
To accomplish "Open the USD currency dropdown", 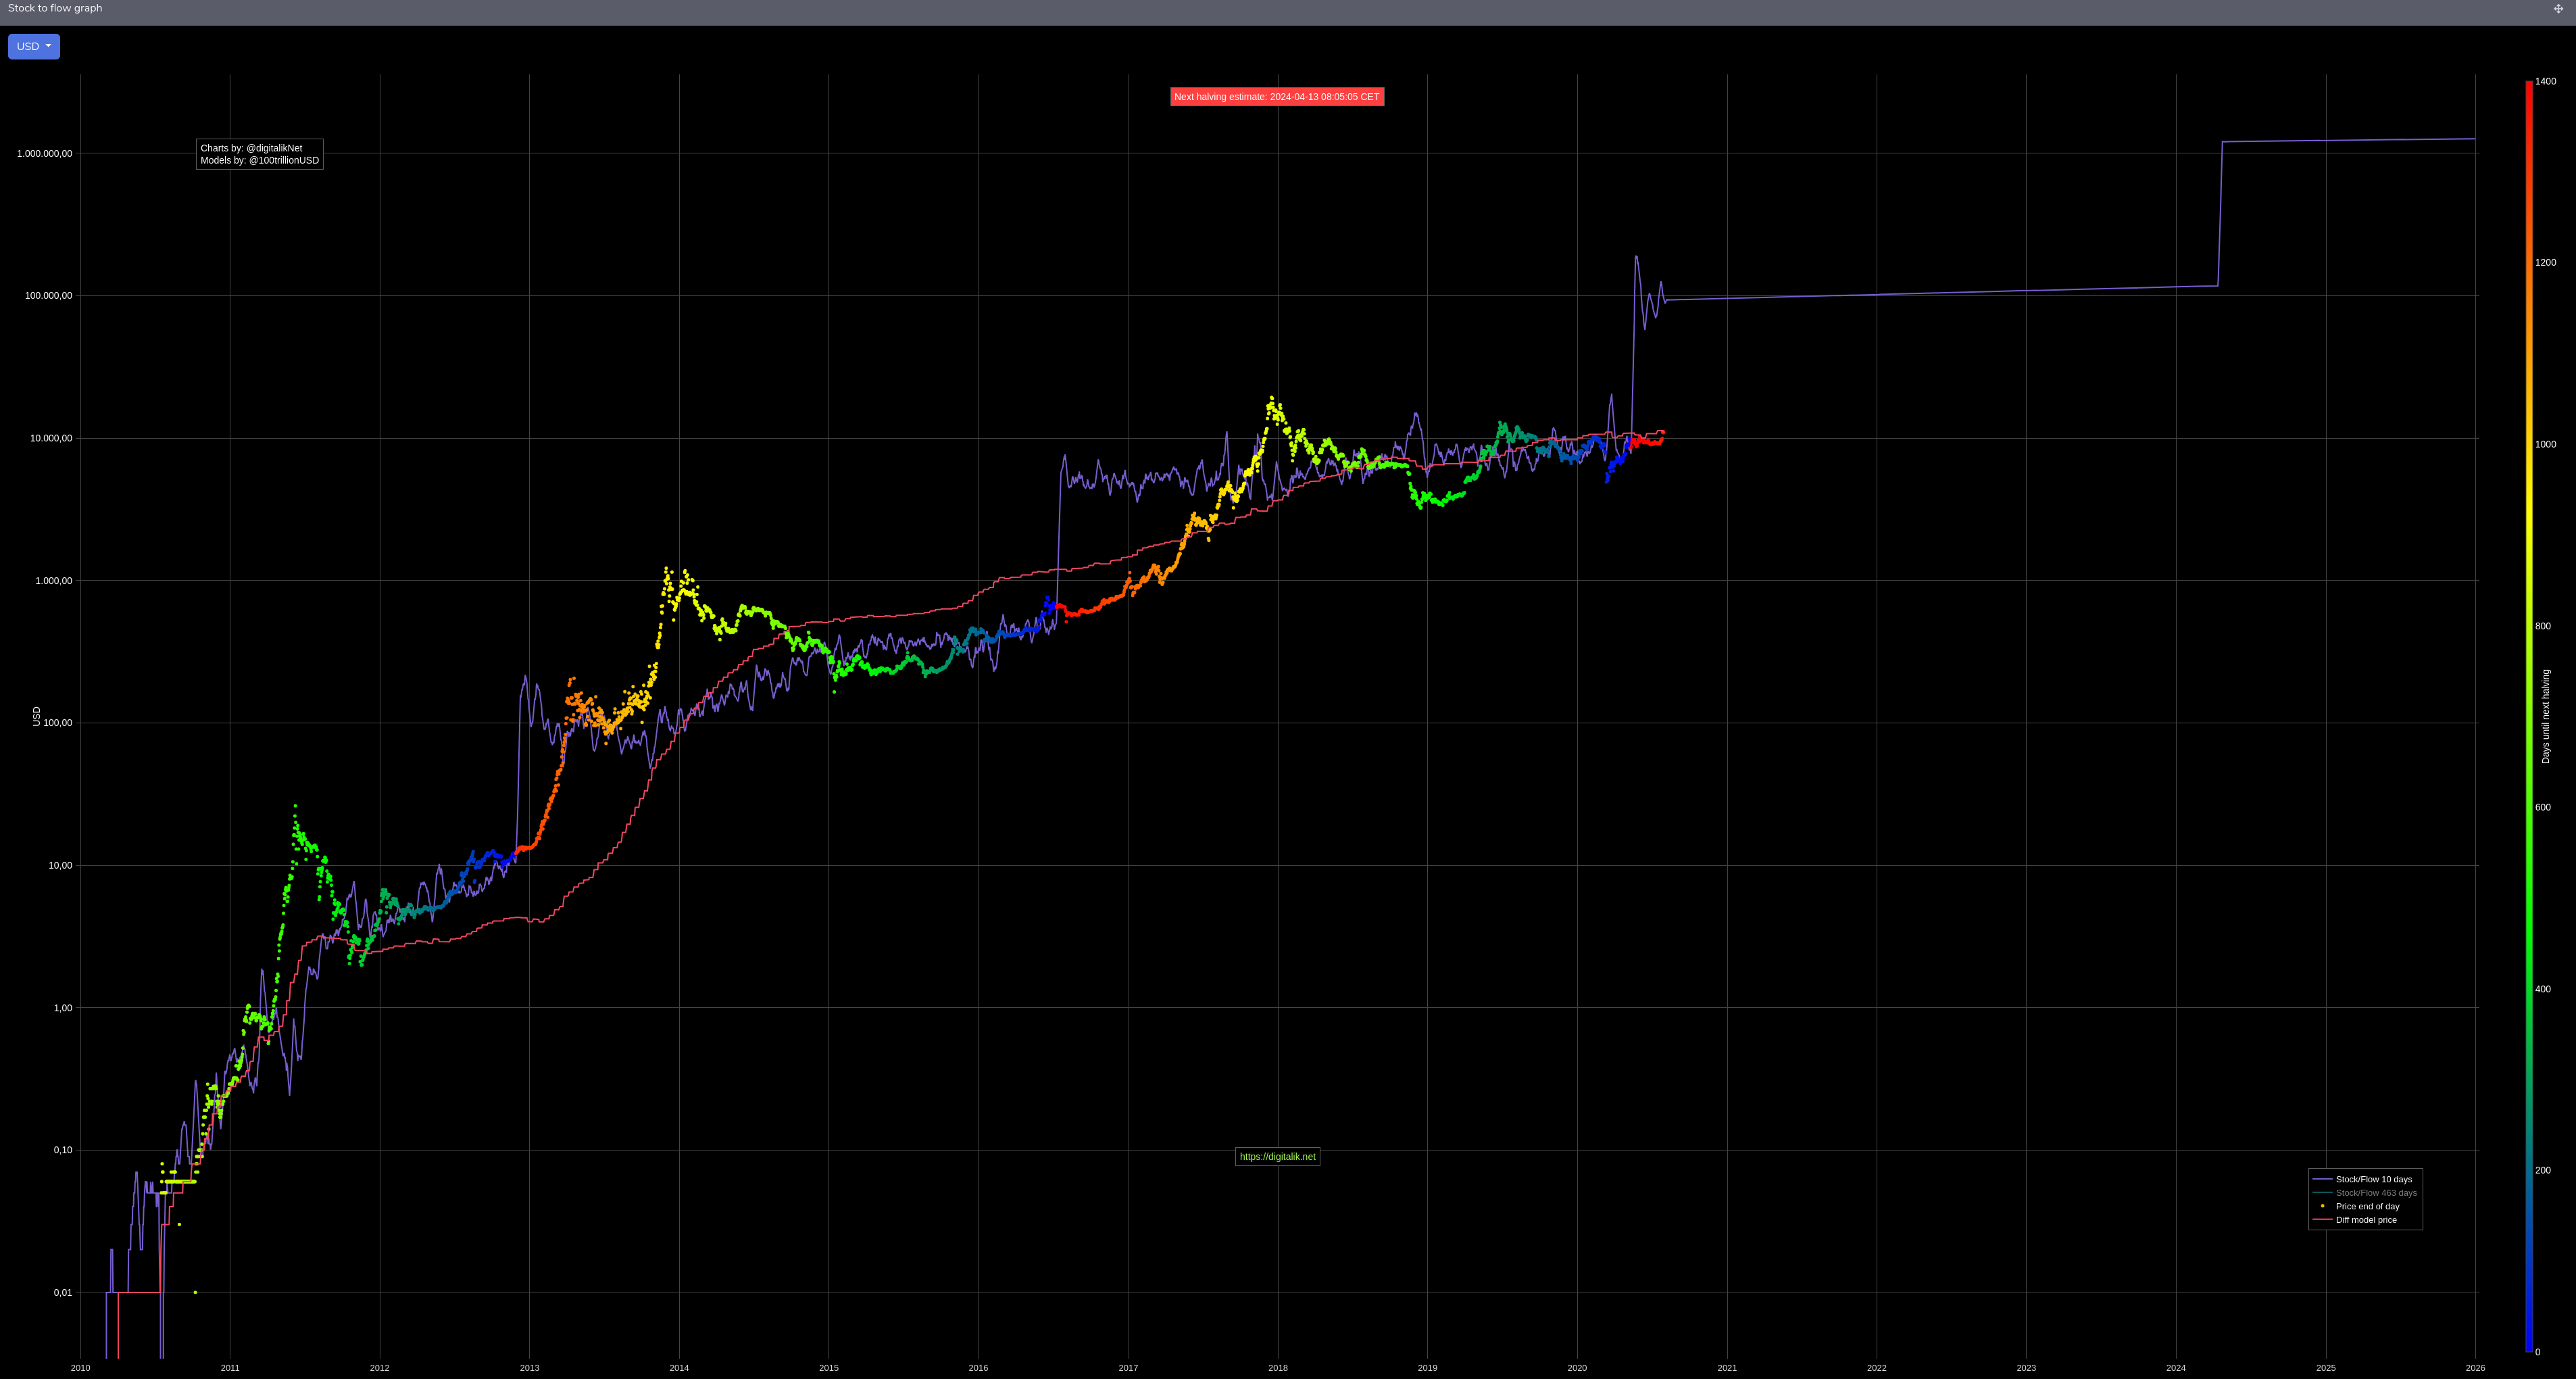I will point(34,47).
